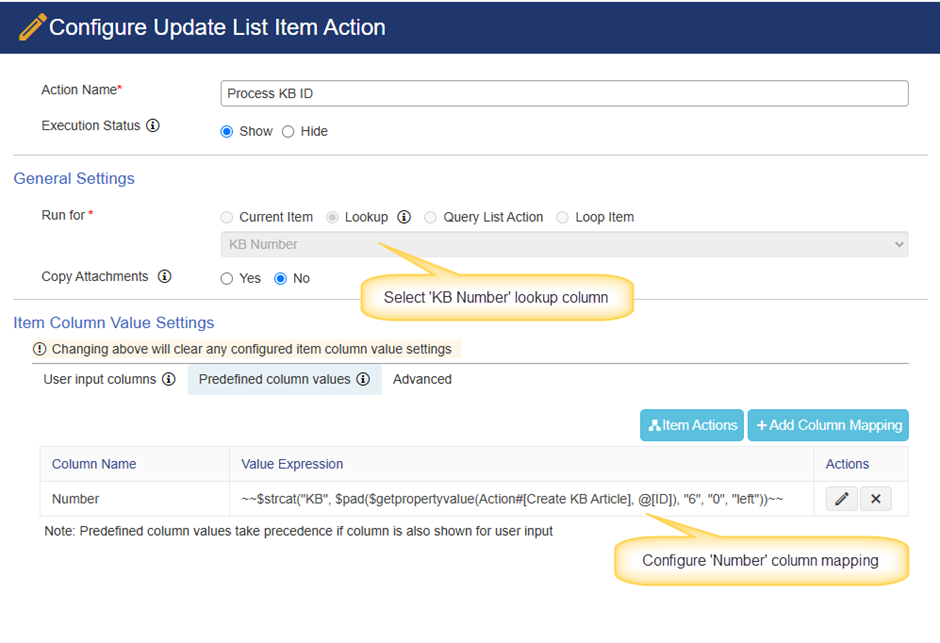Click the Copy Attachments info icon
The height and width of the screenshot is (643, 940).
pyautogui.click(x=164, y=276)
